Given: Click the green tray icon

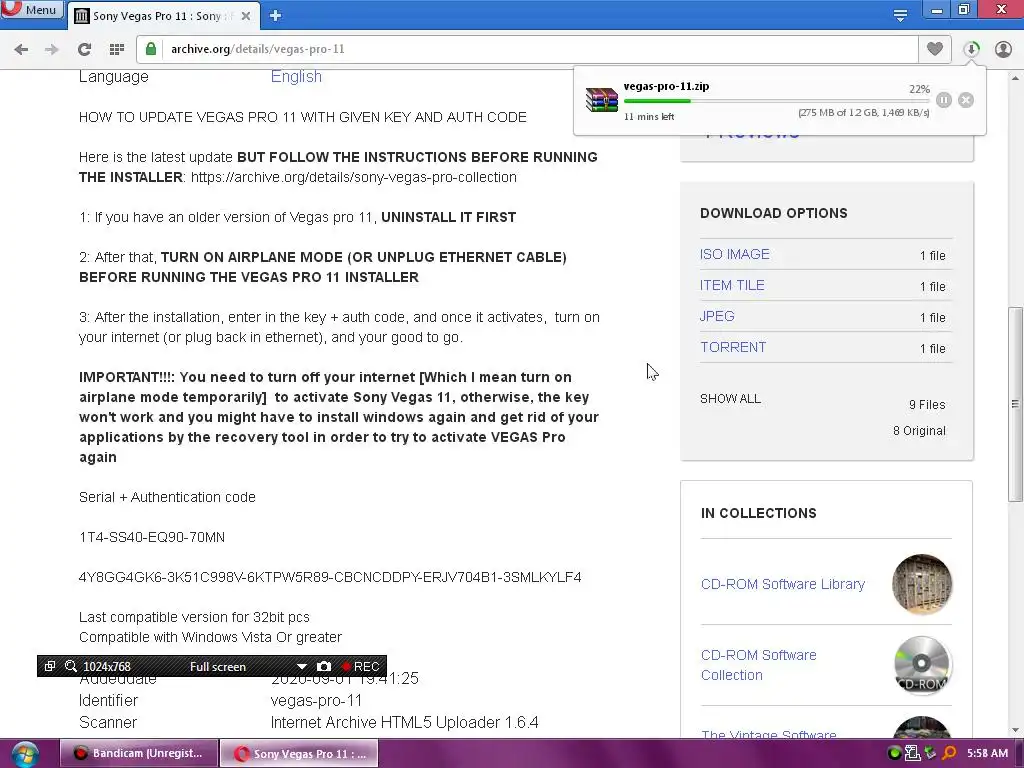Looking at the screenshot, I should 895,753.
